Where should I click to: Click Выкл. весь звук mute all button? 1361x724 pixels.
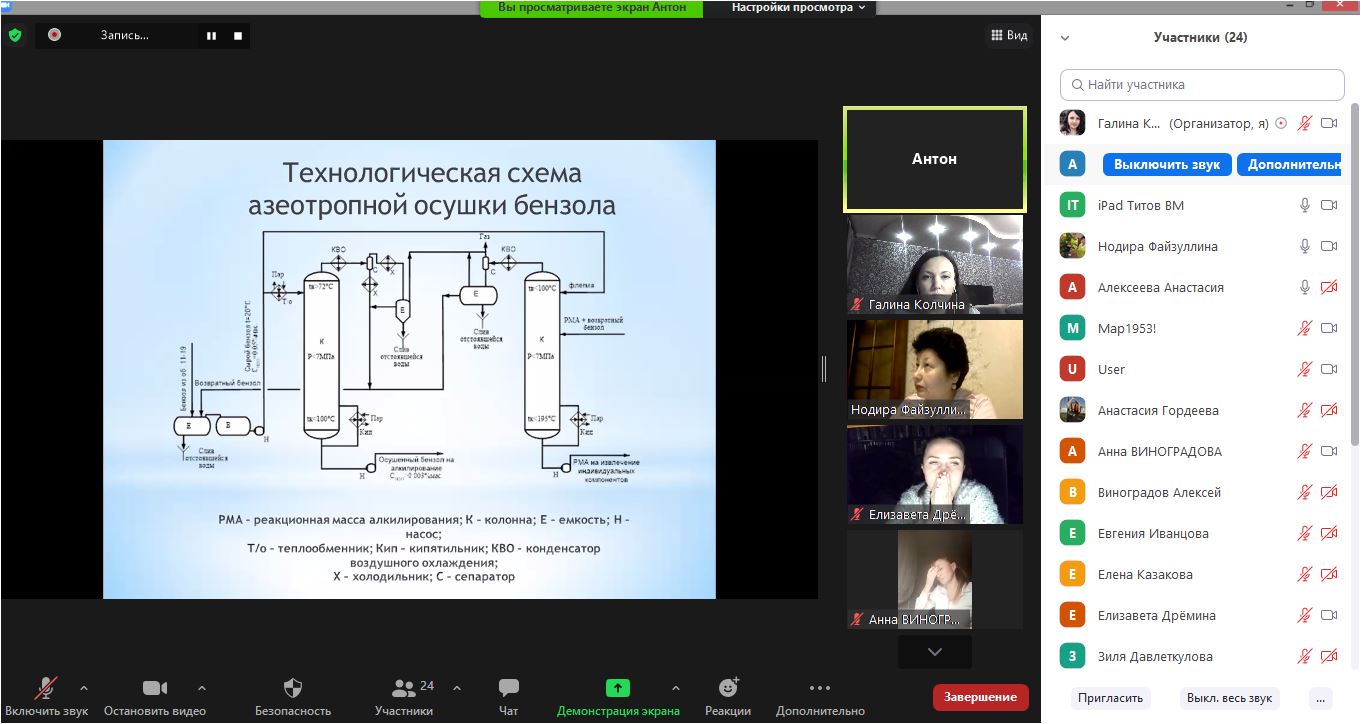(x=1229, y=698)
